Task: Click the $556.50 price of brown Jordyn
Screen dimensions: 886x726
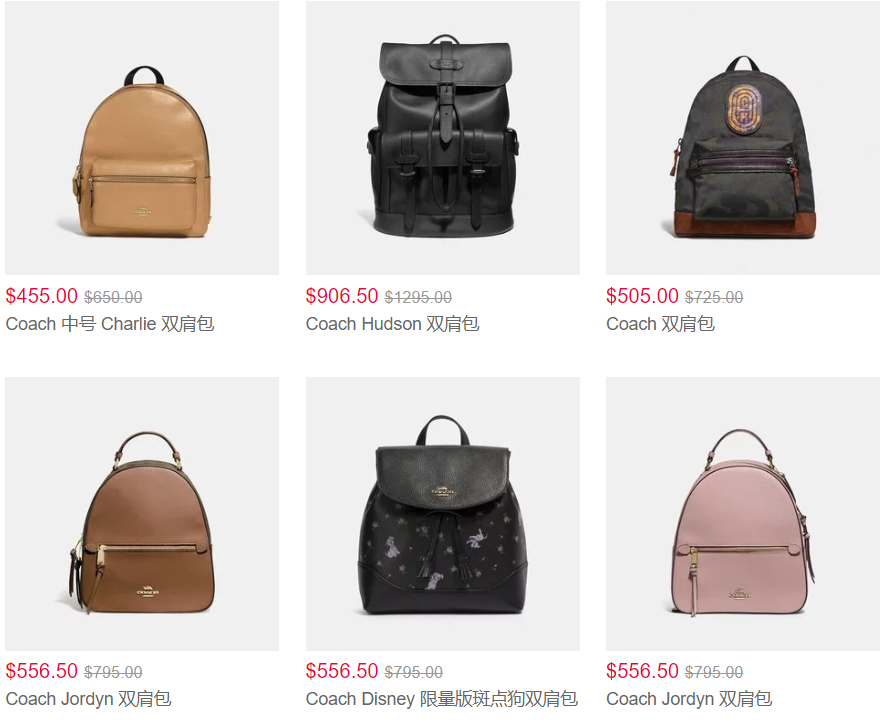Action: [x=41, y=671]
